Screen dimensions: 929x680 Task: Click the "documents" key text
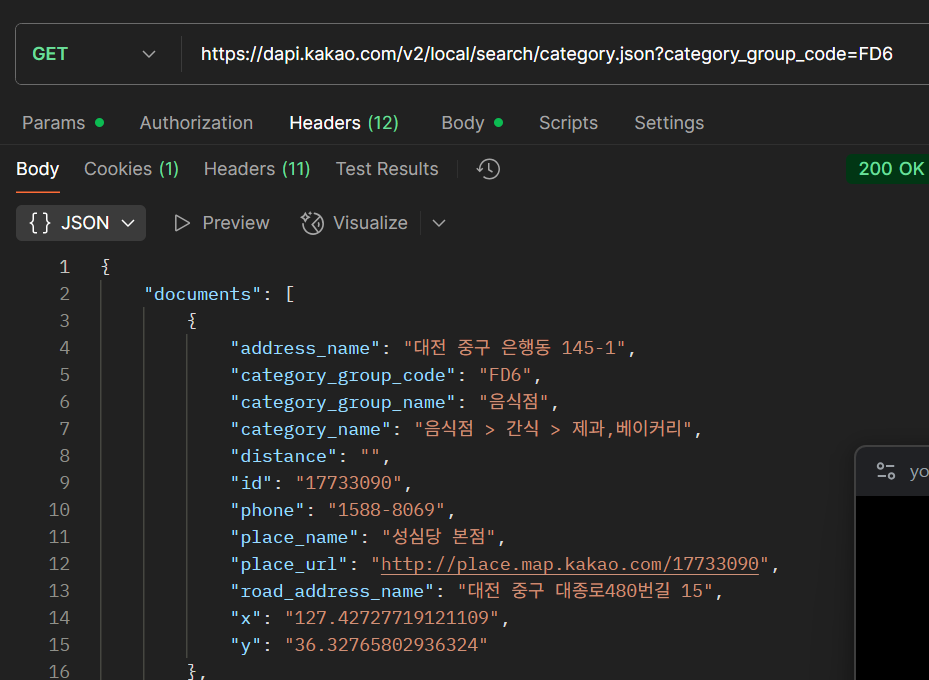203,294
